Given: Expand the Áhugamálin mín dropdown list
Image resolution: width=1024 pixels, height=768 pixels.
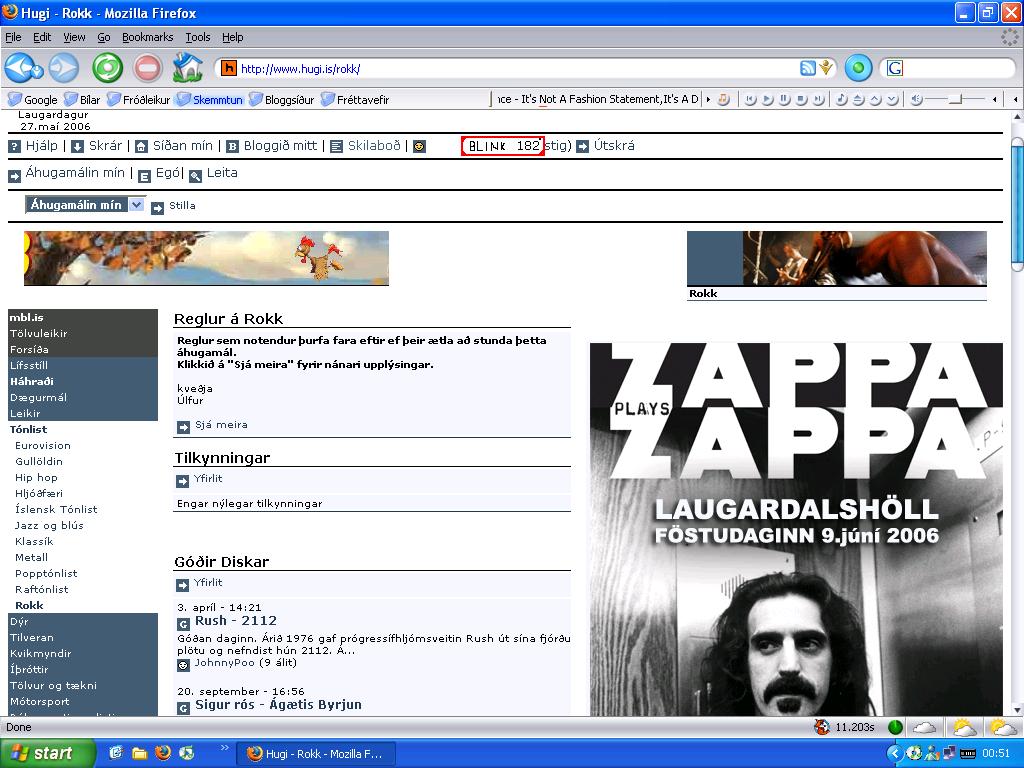Looking at the screenshot, I should point(85,204).
